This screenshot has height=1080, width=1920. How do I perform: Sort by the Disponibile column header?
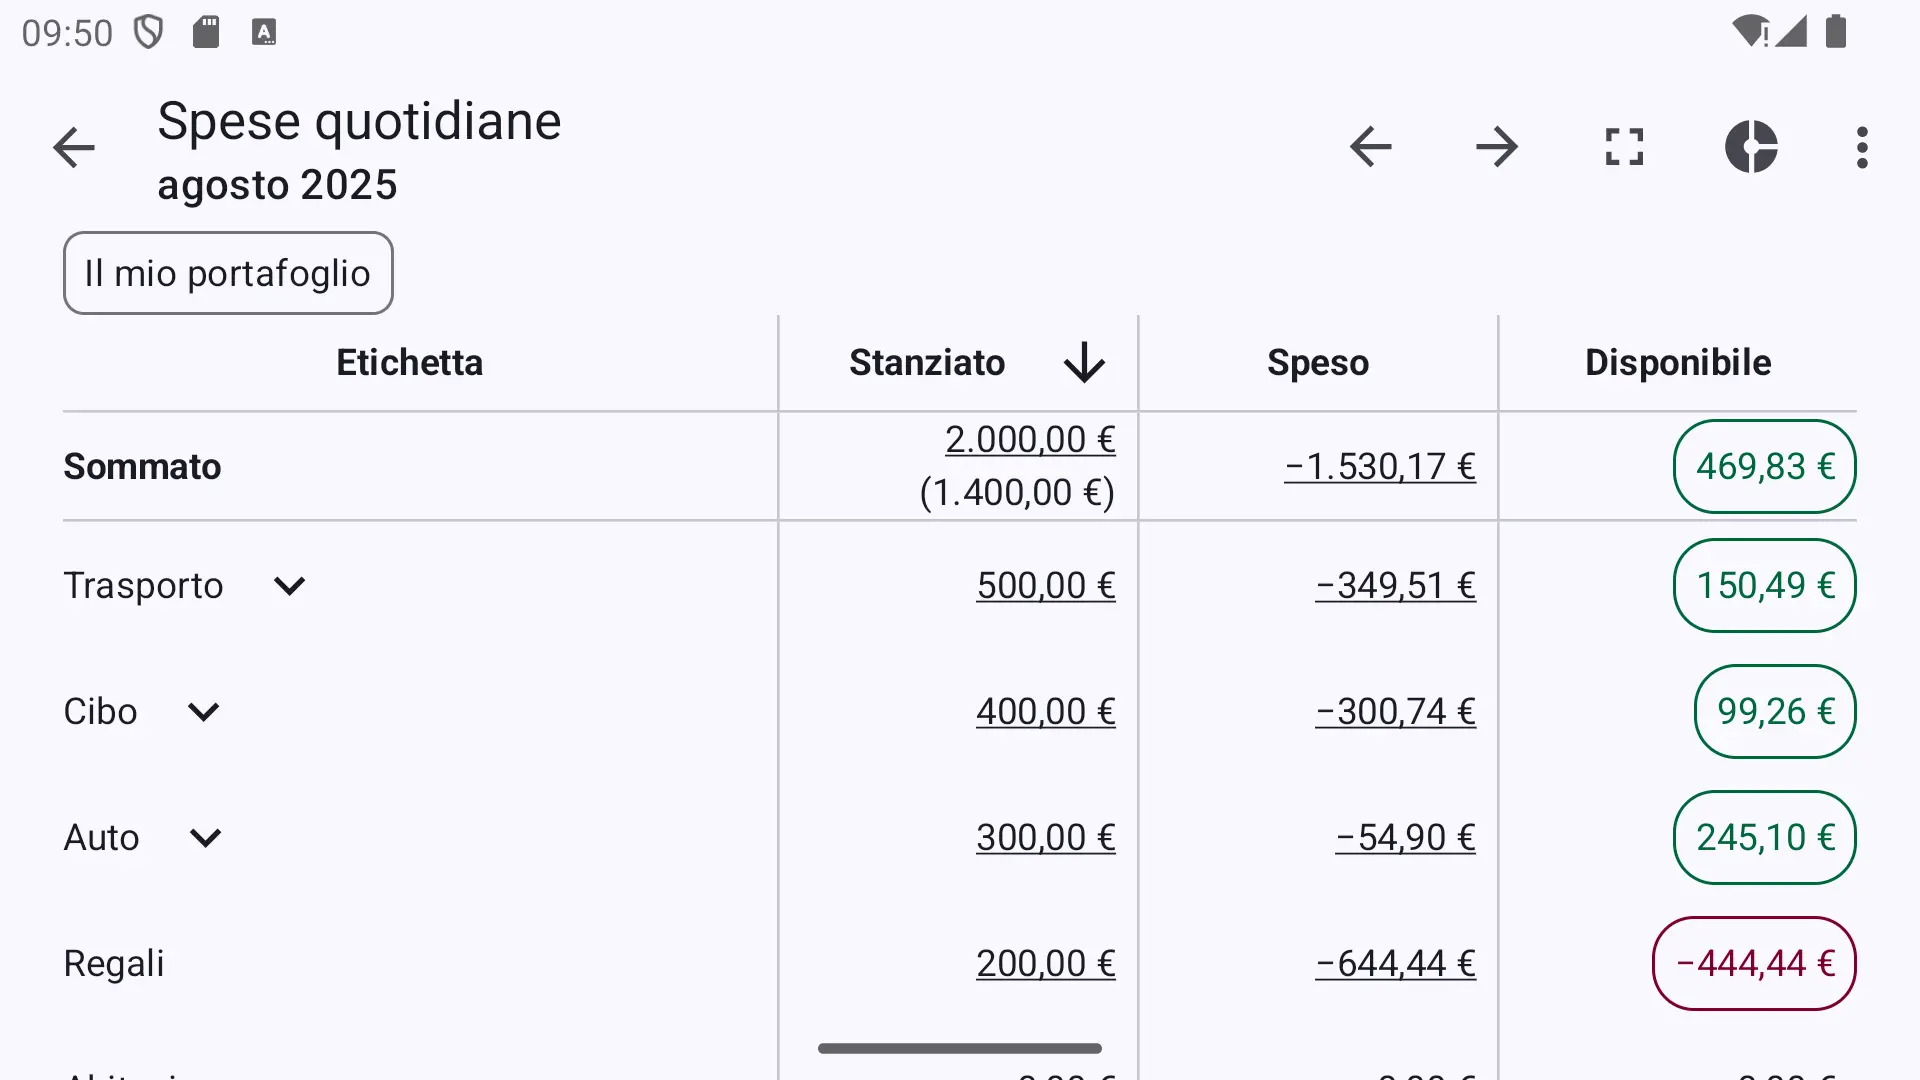[1678, 362]
